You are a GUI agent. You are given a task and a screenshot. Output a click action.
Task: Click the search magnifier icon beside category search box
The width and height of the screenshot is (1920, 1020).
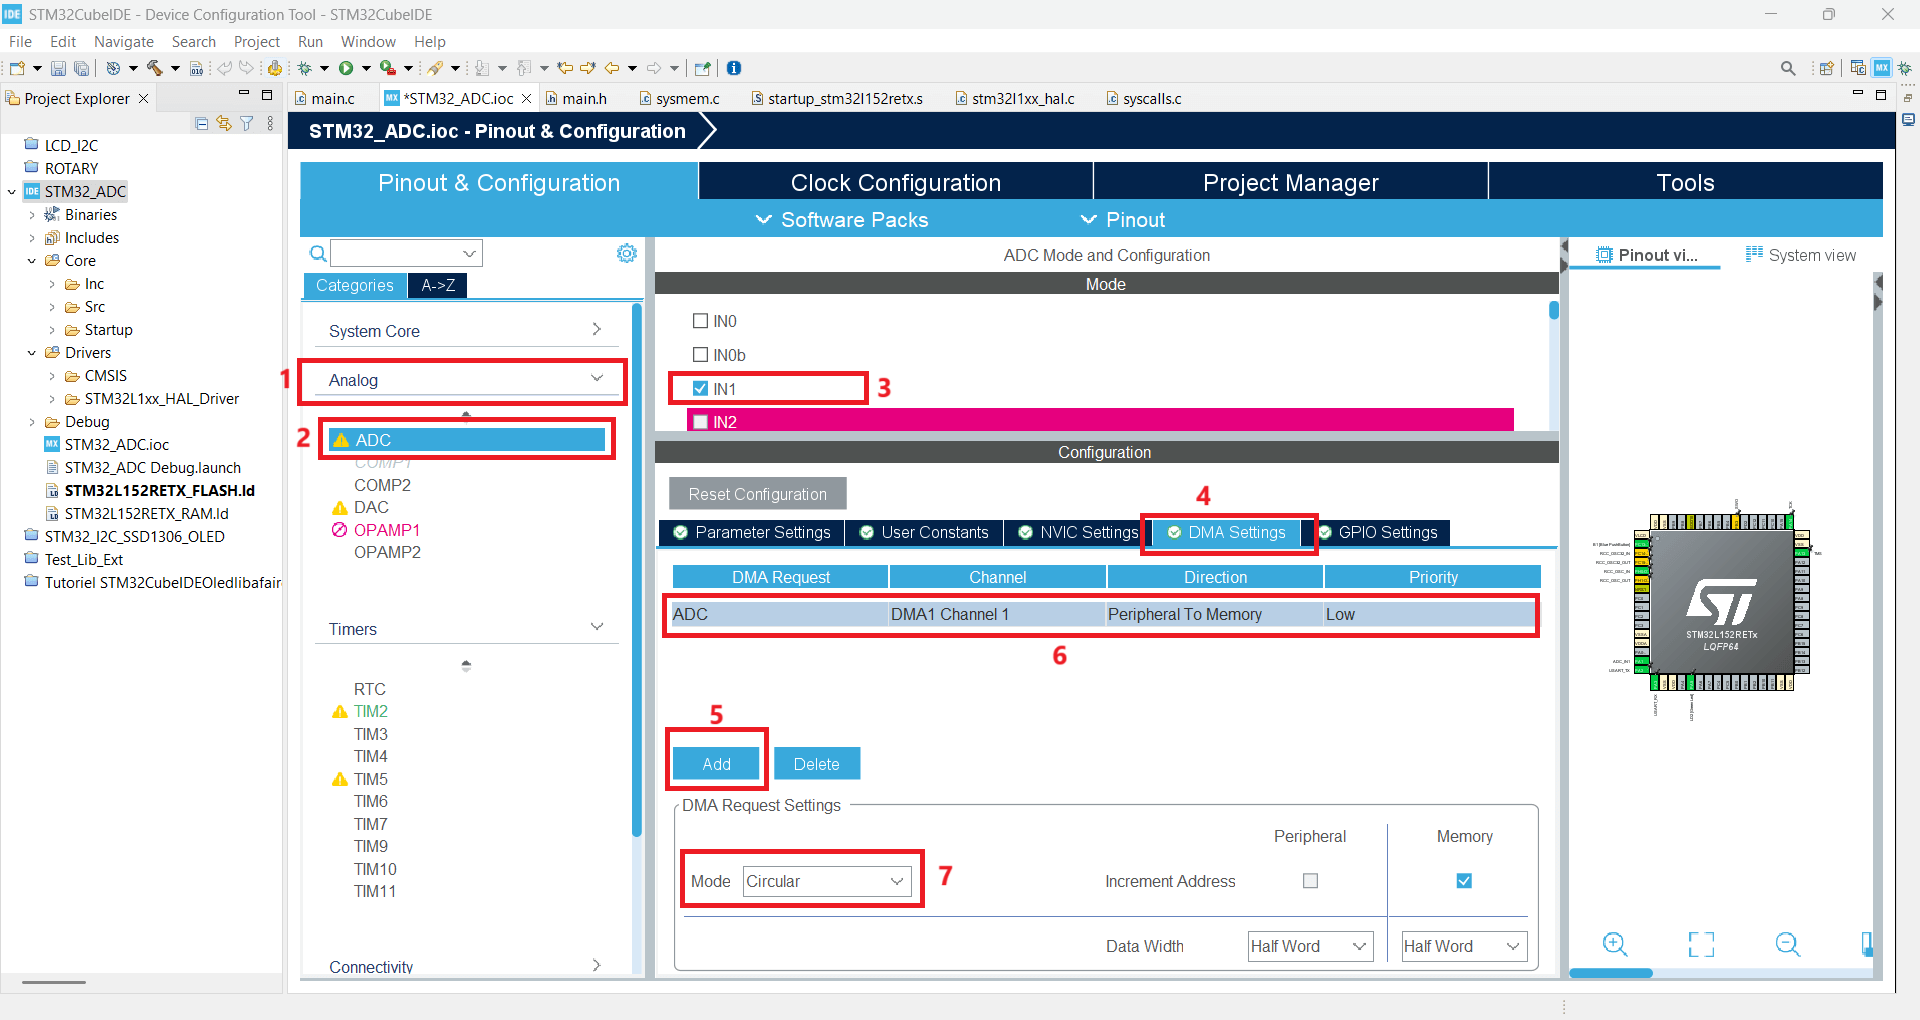pyautogui.click(x=318, y=253)
